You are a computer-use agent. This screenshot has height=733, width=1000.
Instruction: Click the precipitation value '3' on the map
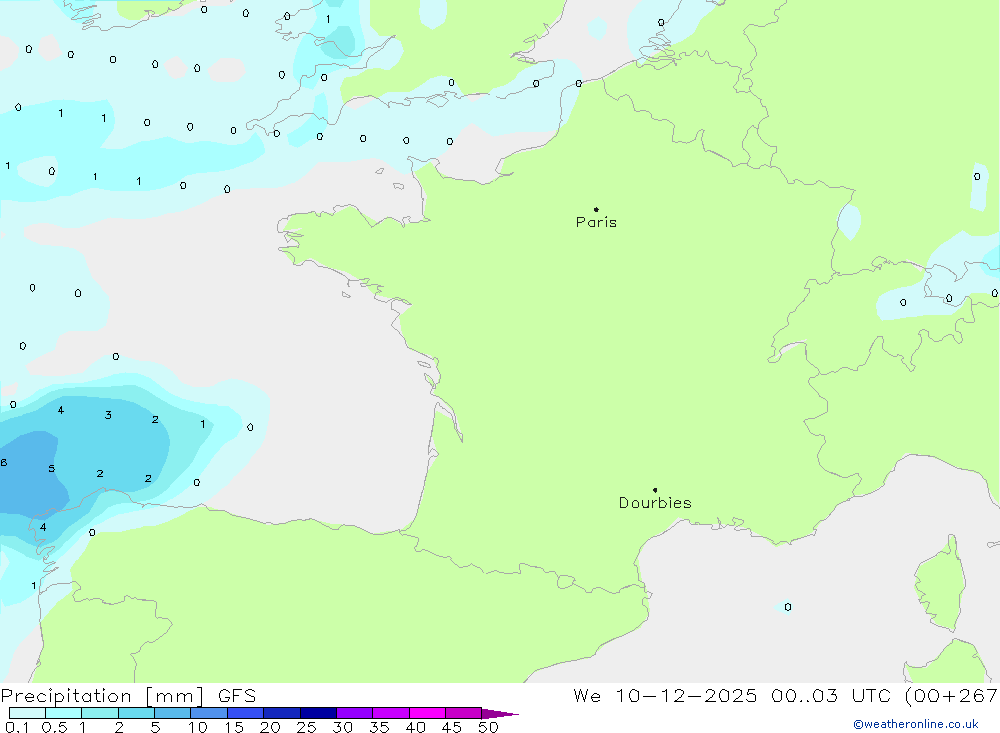tap(108, 415)
